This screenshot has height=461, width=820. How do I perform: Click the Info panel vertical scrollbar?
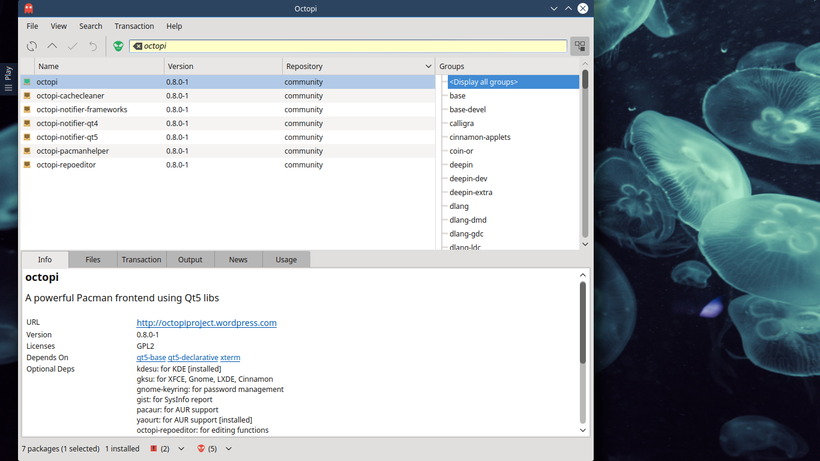(583, 353)
